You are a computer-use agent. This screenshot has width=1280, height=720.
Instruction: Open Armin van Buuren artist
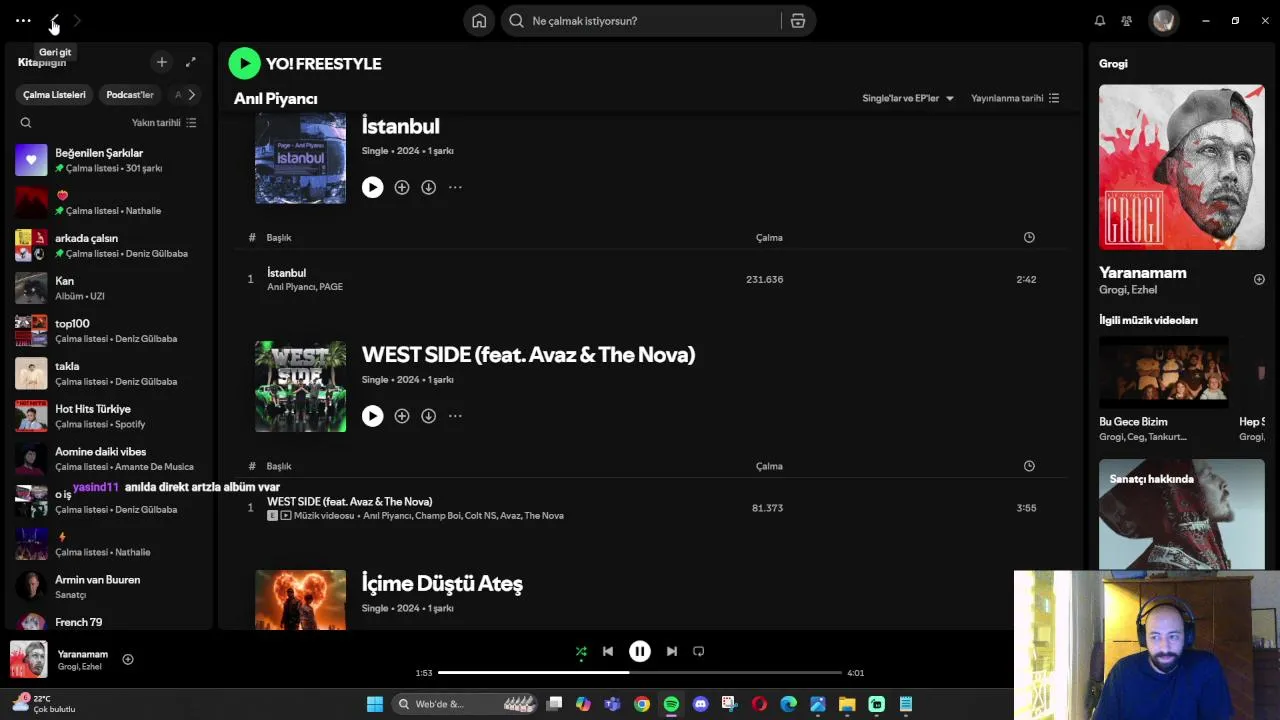108,587
